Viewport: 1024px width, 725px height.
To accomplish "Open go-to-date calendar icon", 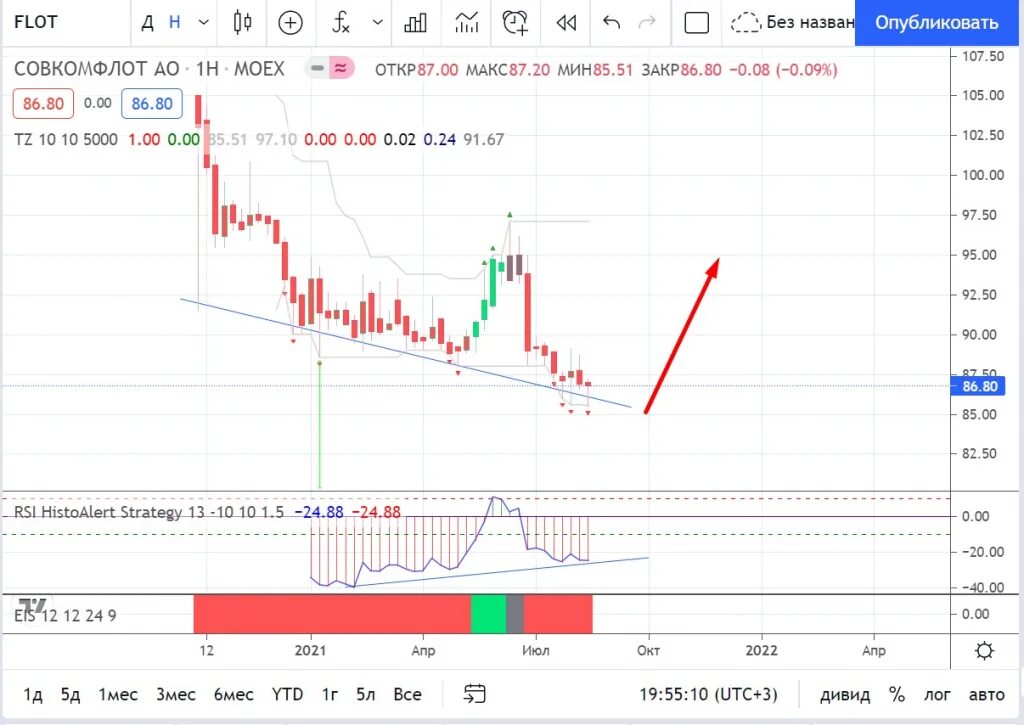I will [x=475, y=694].
